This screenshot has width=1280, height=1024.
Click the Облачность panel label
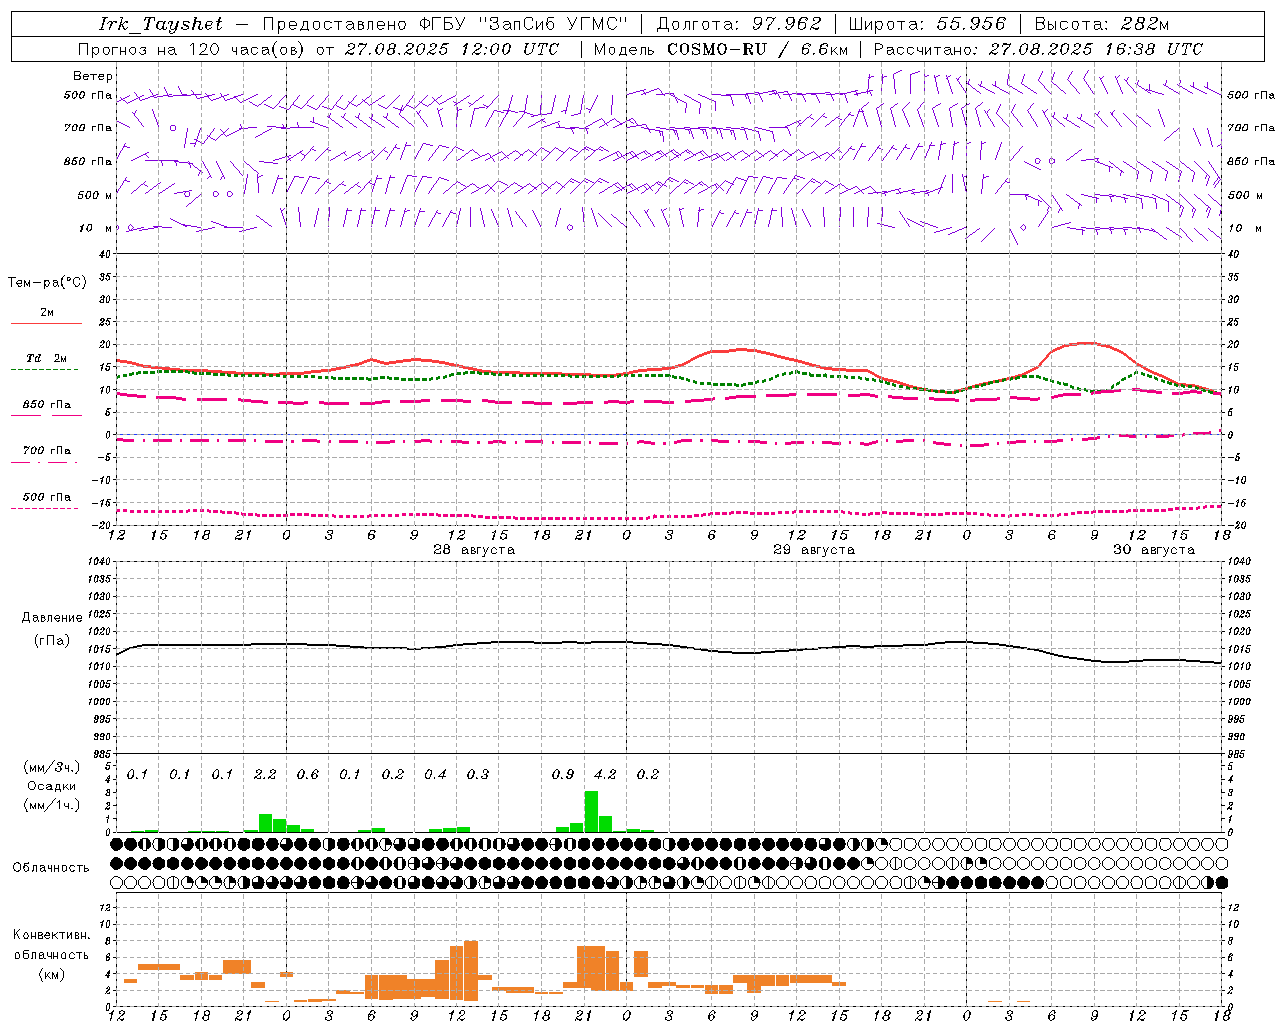(x=51, y=868)
